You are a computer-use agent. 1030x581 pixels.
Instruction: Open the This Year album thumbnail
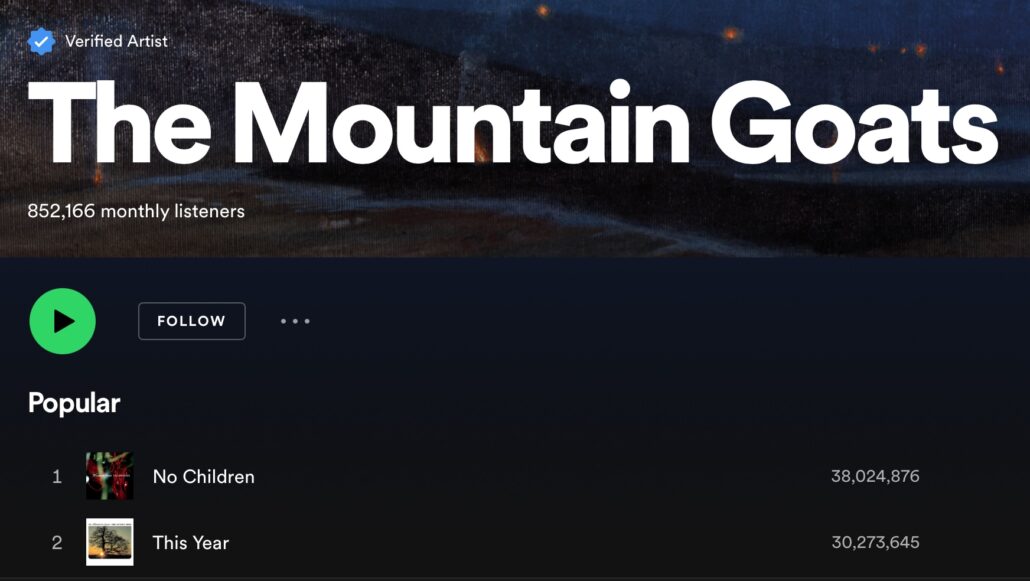click(110, 542)
